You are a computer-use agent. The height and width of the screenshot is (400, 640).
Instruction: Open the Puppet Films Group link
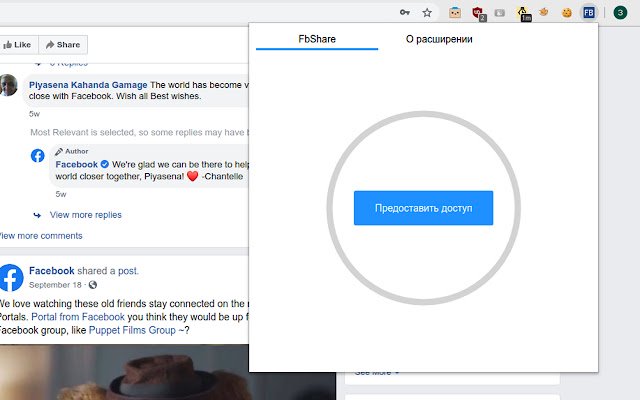[x=132, y=330]
